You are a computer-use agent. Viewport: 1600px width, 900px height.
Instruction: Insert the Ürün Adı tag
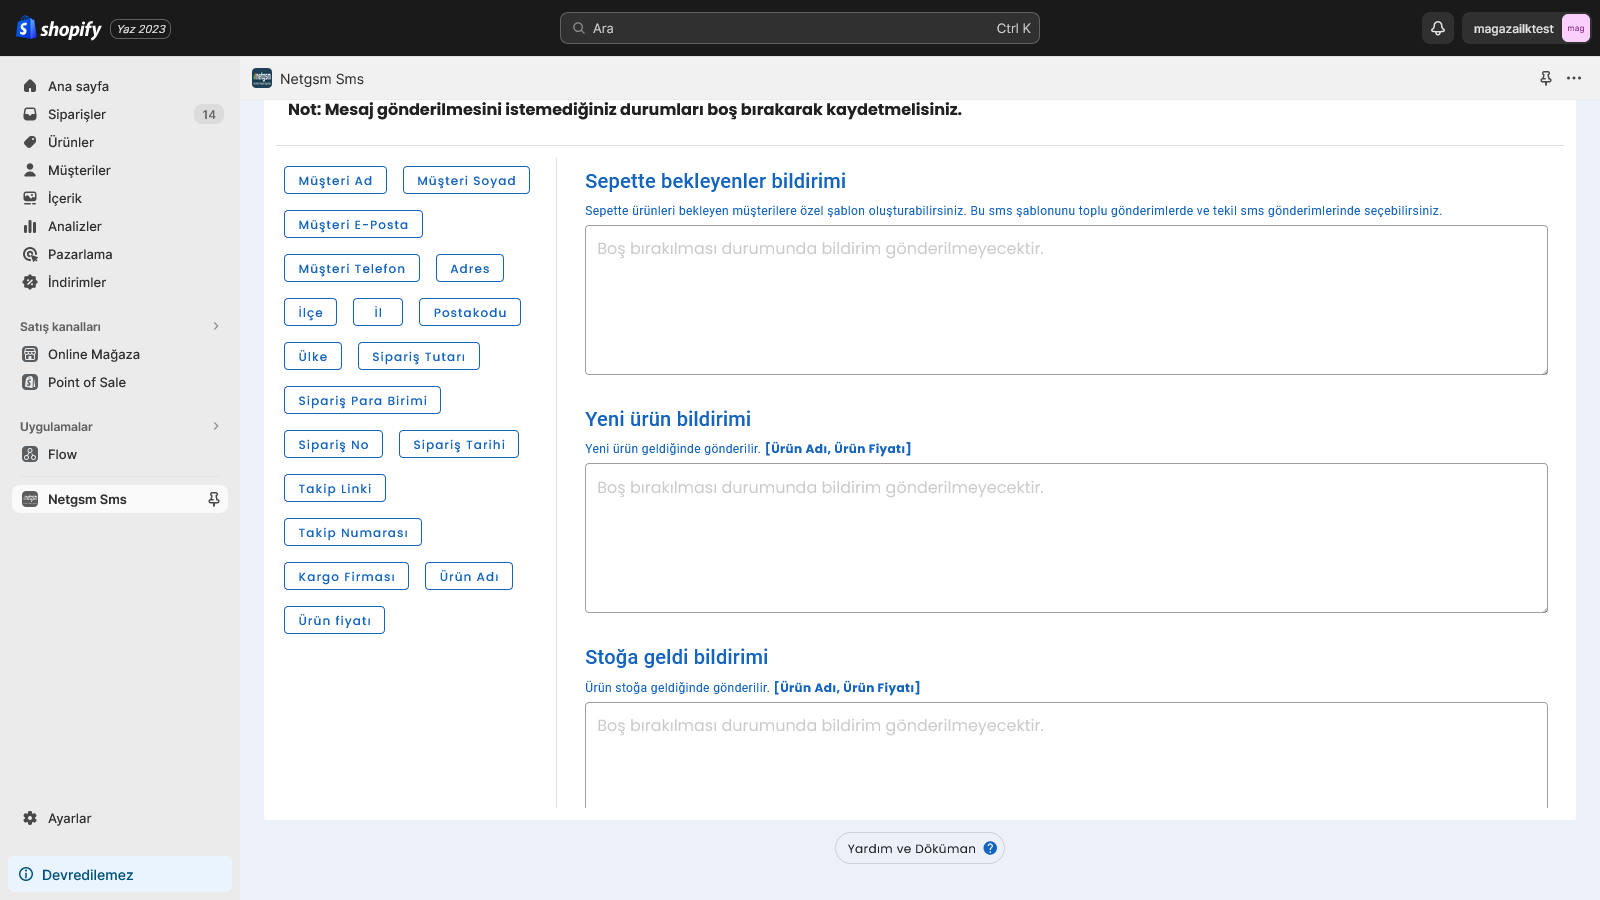tap(469, 576)
